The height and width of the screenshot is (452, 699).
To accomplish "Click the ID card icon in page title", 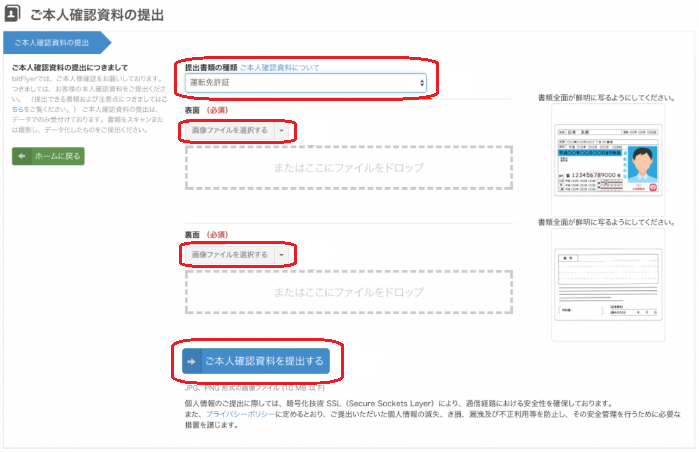I will [x=12, y=14].
